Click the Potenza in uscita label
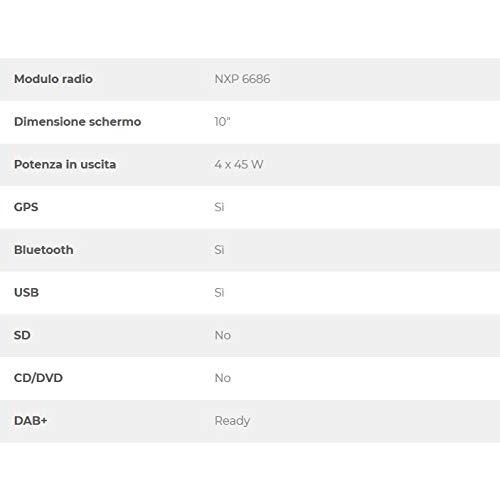Screen dimensions: 500x500 65,164
